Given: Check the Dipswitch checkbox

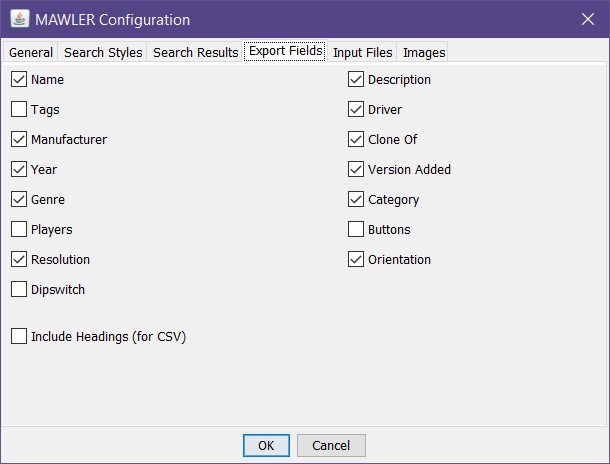Looking at the screenshot, I should [20, 290].
